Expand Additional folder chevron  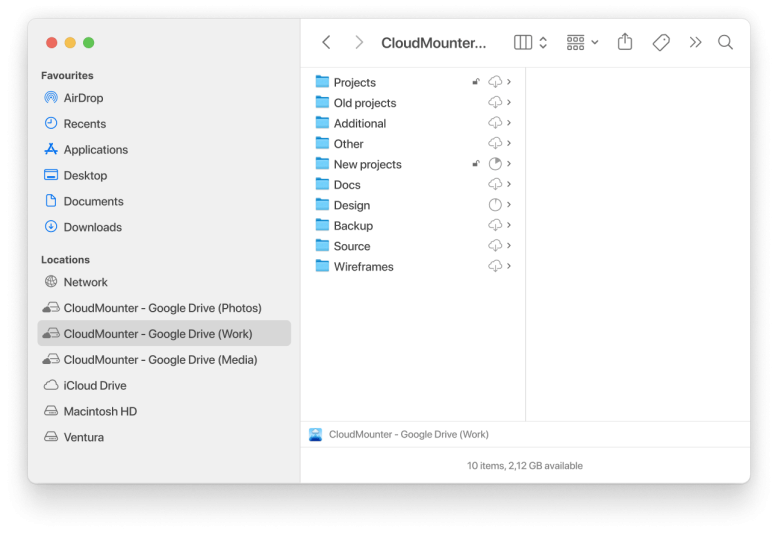509,123
